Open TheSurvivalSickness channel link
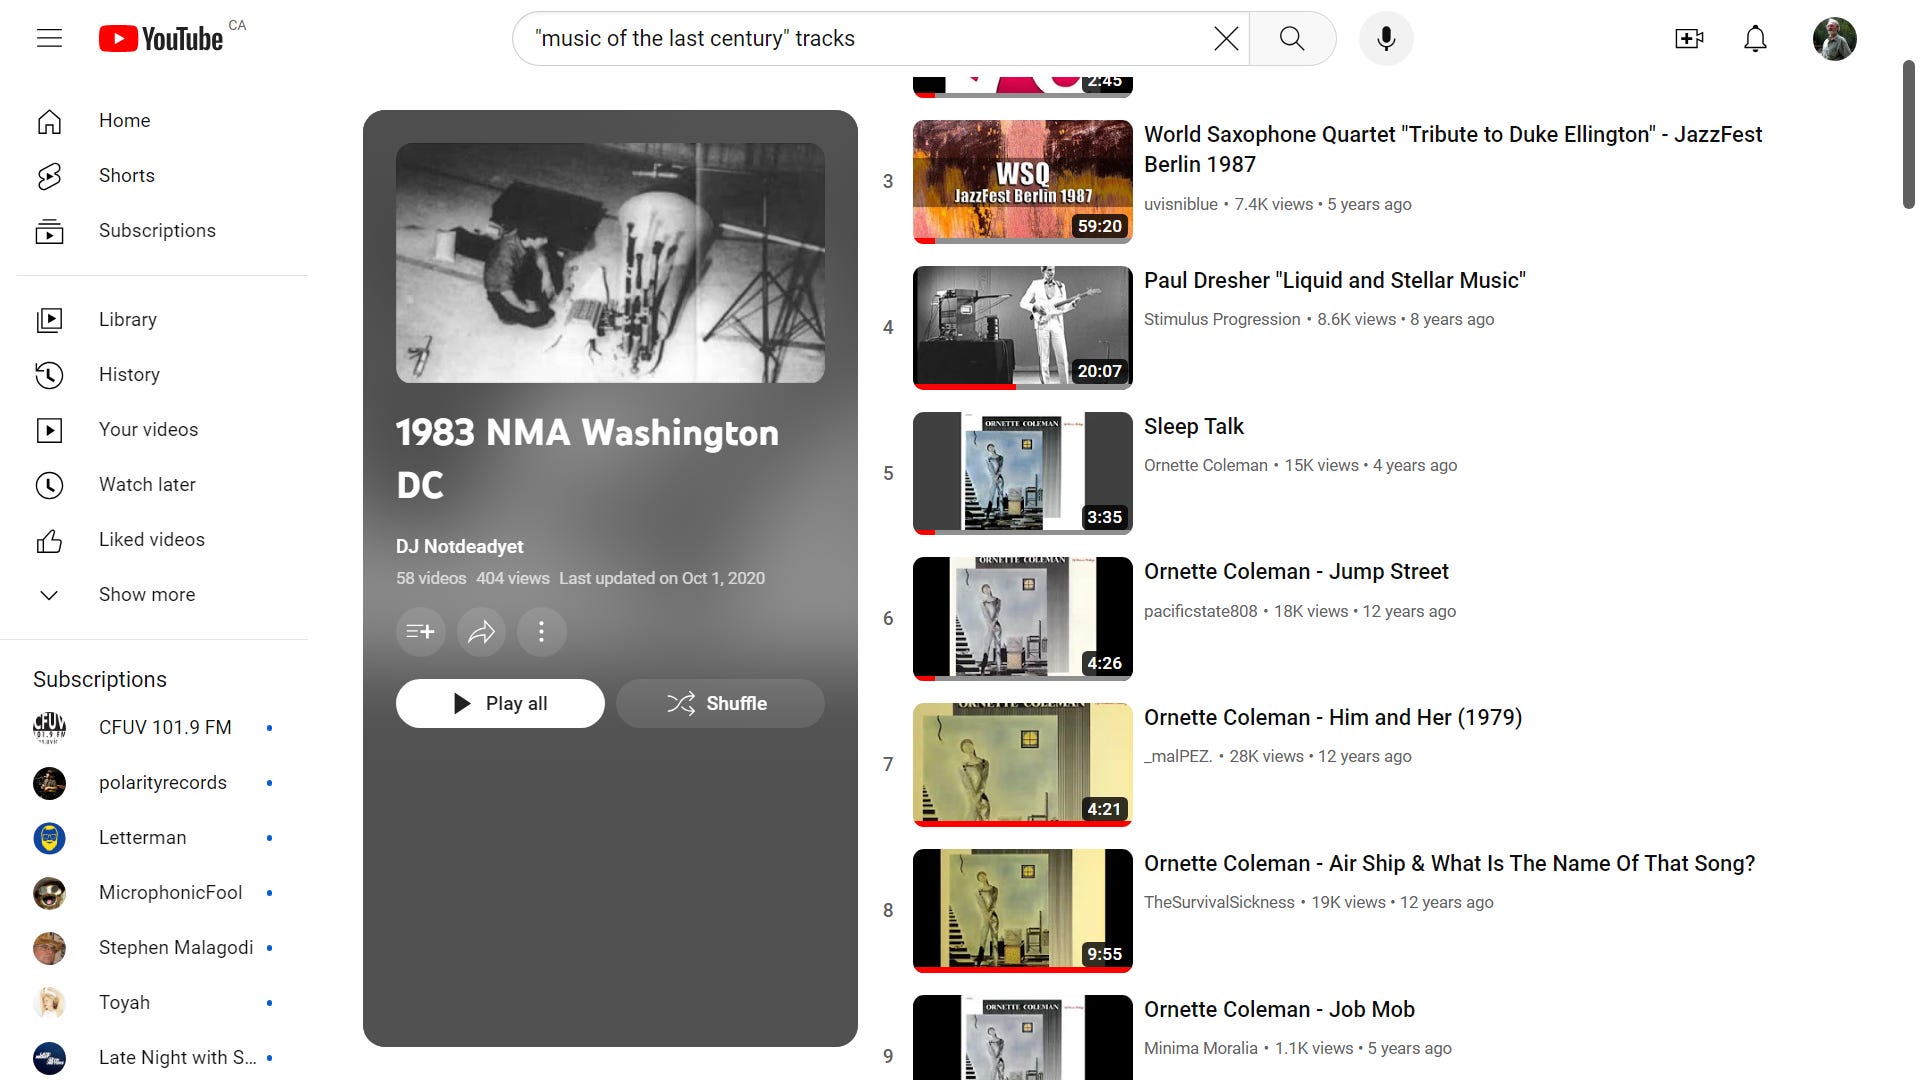Screen dimensions: 1920x1080 coord(1219,902)
